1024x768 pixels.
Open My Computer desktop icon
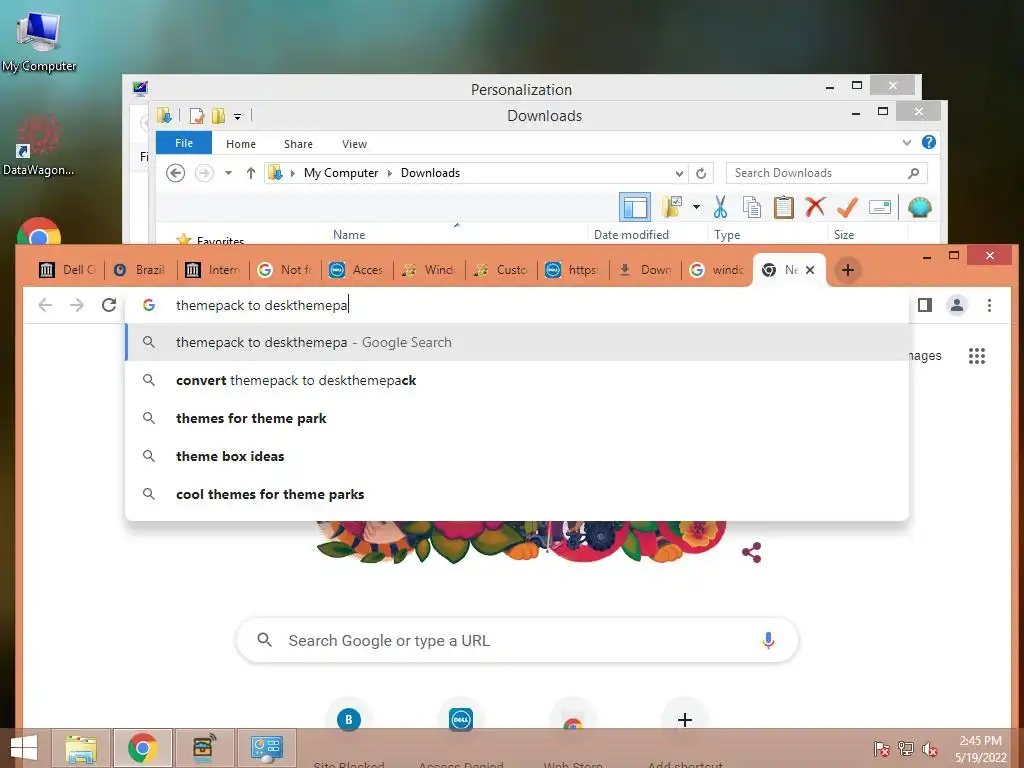[x=39, y=40]
